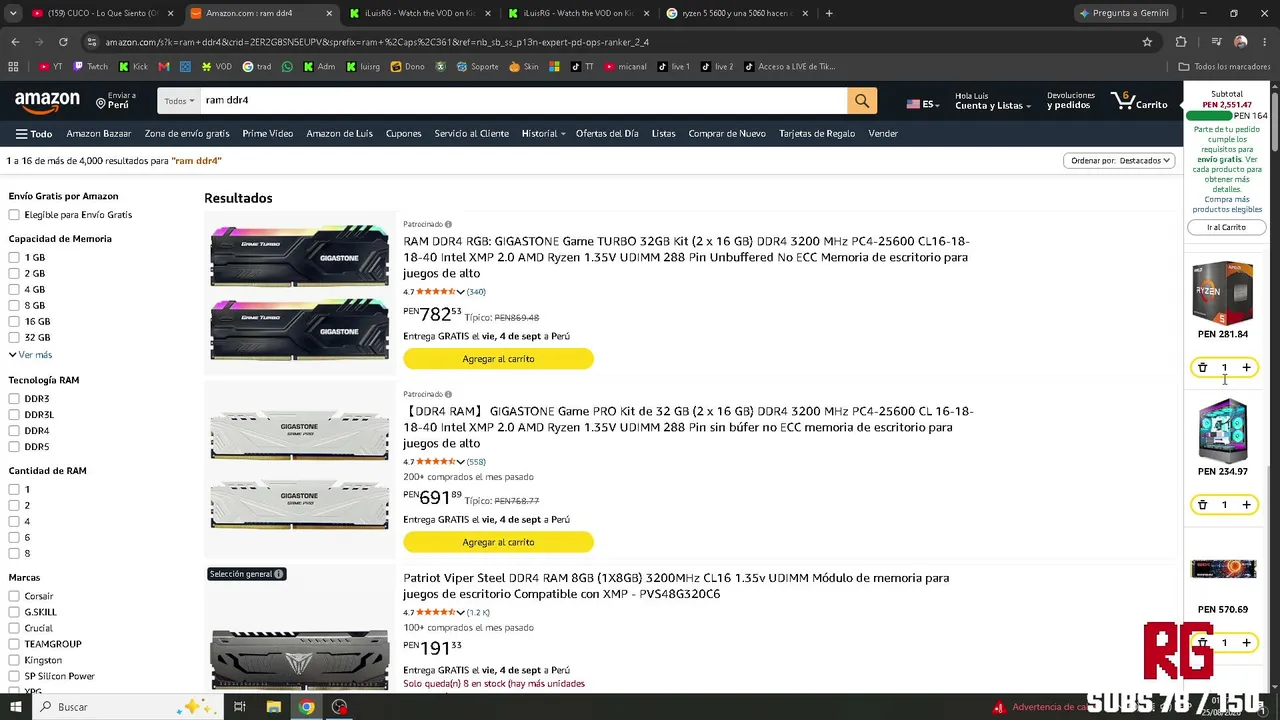Screen dimensions: 1280x720
Task: Remove the PC case from cart sidebar
Action: [x=1203, y=505]
